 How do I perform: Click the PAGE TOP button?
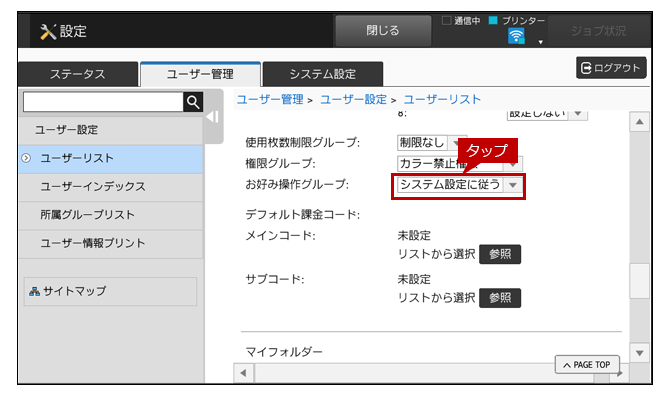click(x=587, y=365)
